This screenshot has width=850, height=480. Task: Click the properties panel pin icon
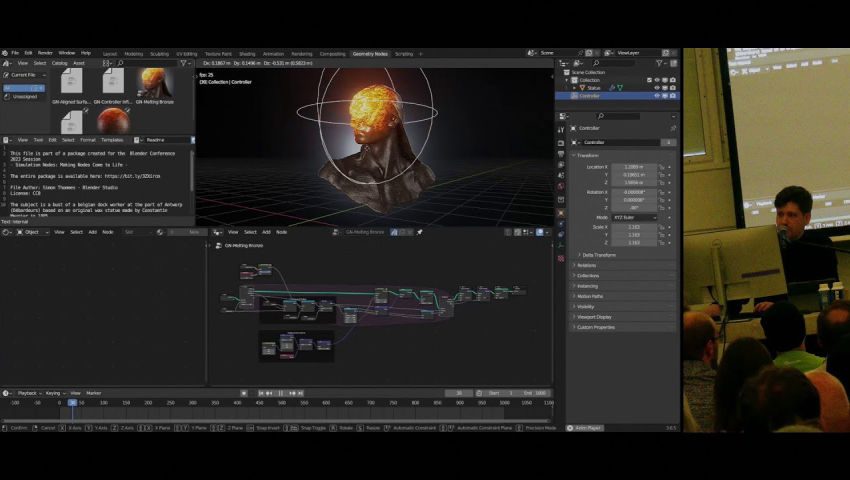[673, 129]
